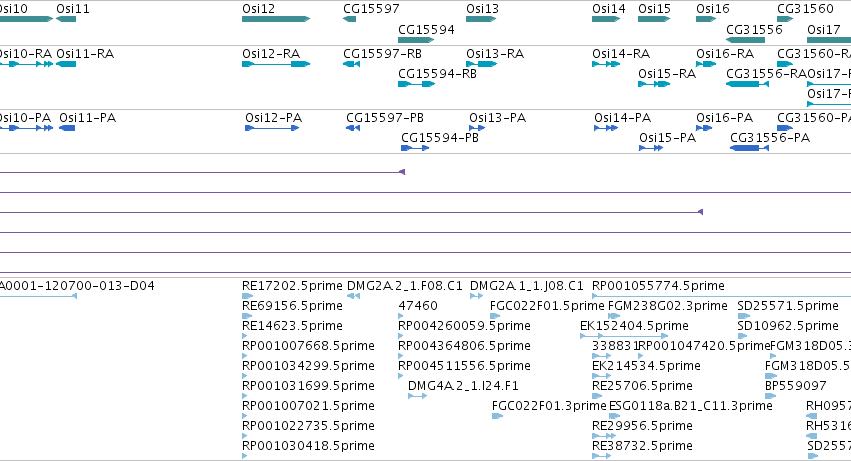Click the RE14623.5prime EST entry

coord(292,326)
